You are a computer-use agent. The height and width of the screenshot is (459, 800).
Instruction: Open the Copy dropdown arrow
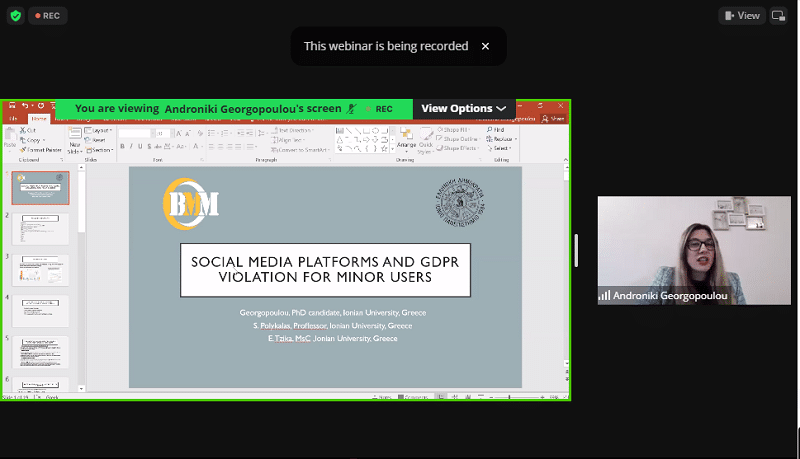(44, 140)
